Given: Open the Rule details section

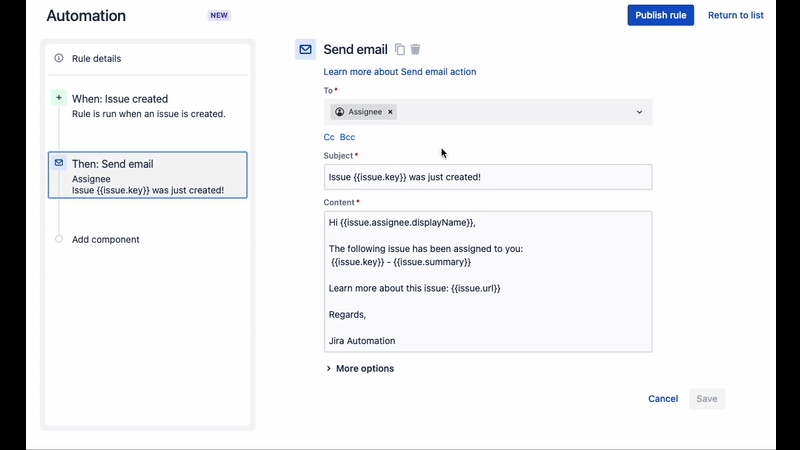Looking at the screenshot, I should click(x=96, y=58).
